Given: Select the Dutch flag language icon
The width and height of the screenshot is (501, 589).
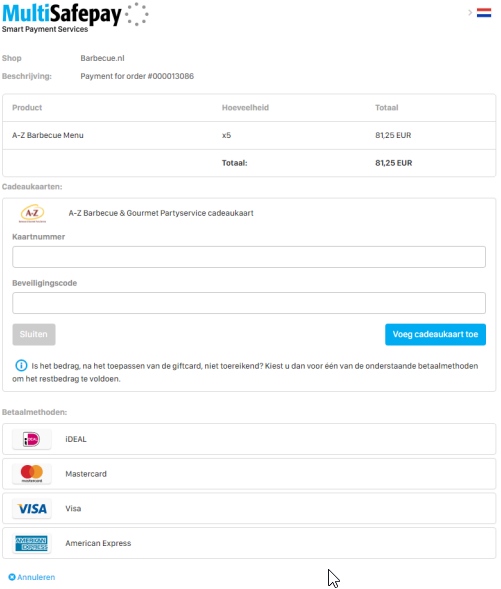Looking at the screenshot, I should tap(484, 13).
